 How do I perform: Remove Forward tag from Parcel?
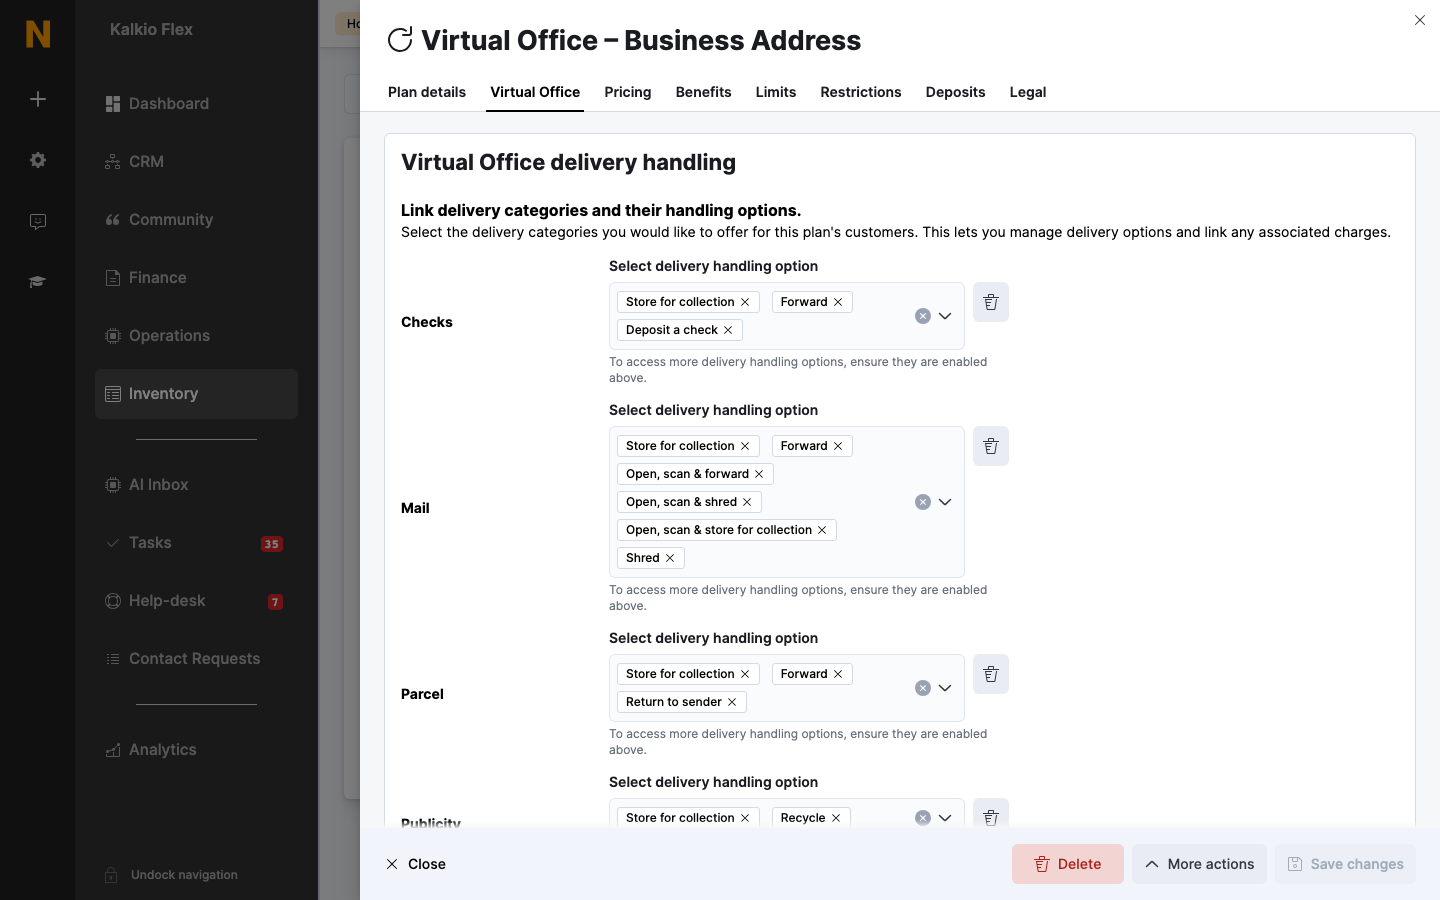pos(838,674)
